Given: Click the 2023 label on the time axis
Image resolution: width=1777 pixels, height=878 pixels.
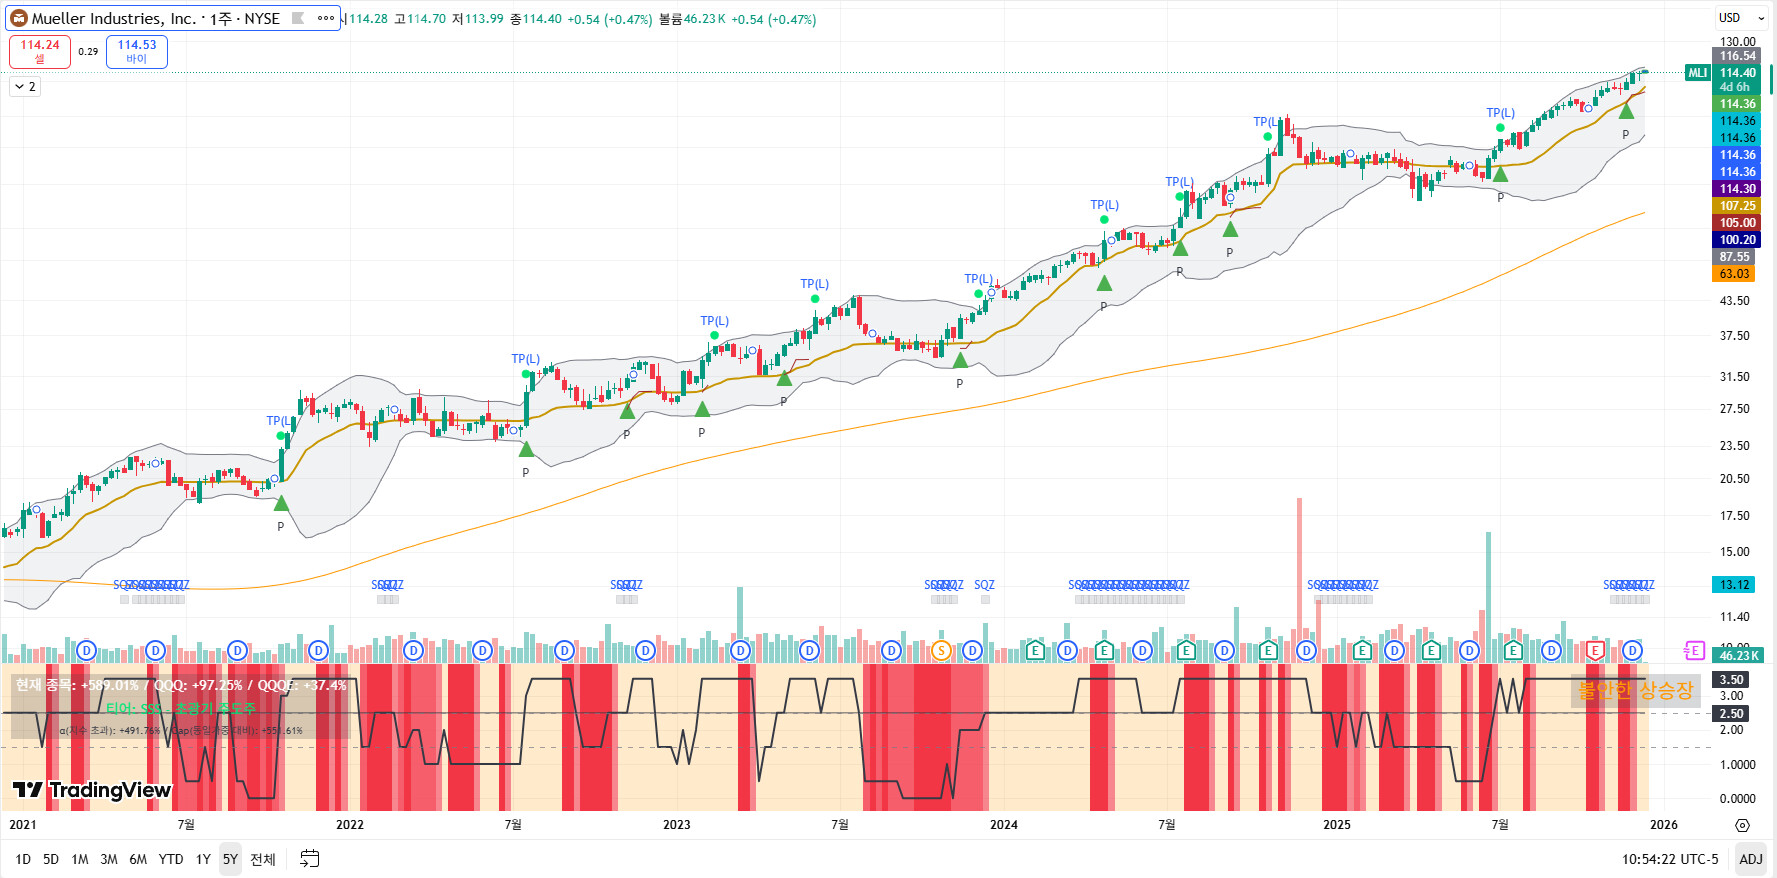Looking at the screenshot, I should (677, 825).
